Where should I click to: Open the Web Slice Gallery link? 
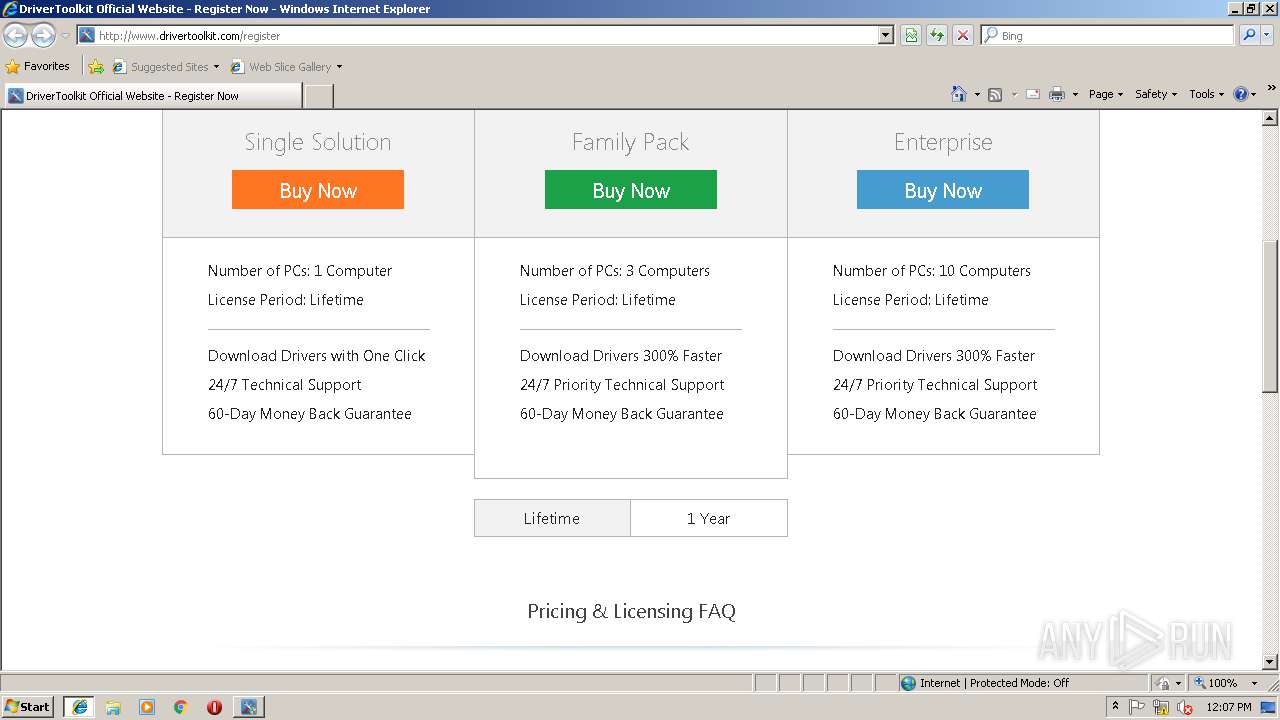click(286, 67)
